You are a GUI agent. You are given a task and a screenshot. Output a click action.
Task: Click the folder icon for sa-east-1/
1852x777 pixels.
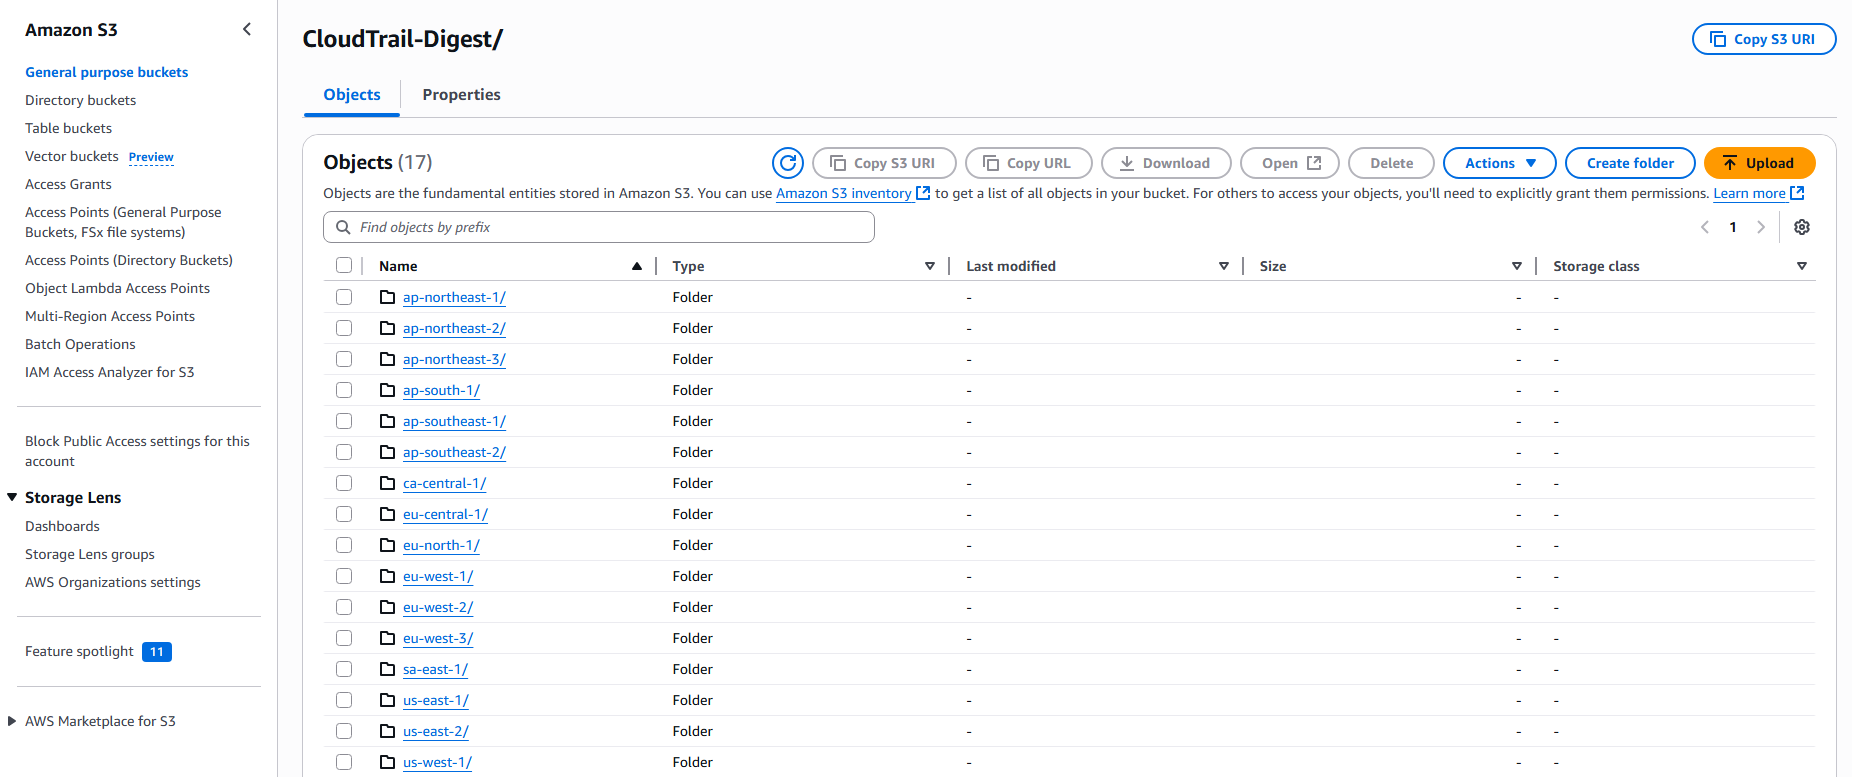click(x=388, y=669)
